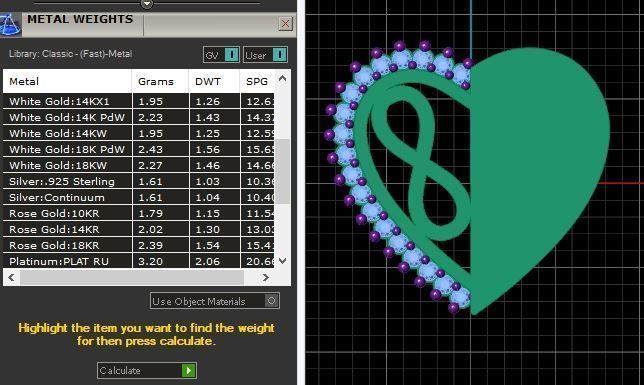Click the DWT column header

coord(214,81)
